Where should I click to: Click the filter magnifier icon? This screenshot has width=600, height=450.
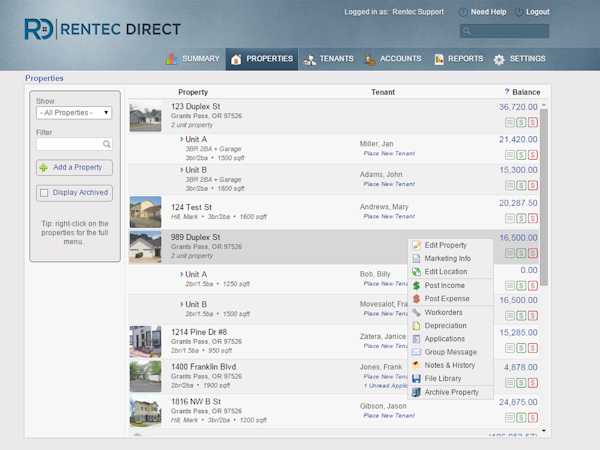[x=106, y=144]
